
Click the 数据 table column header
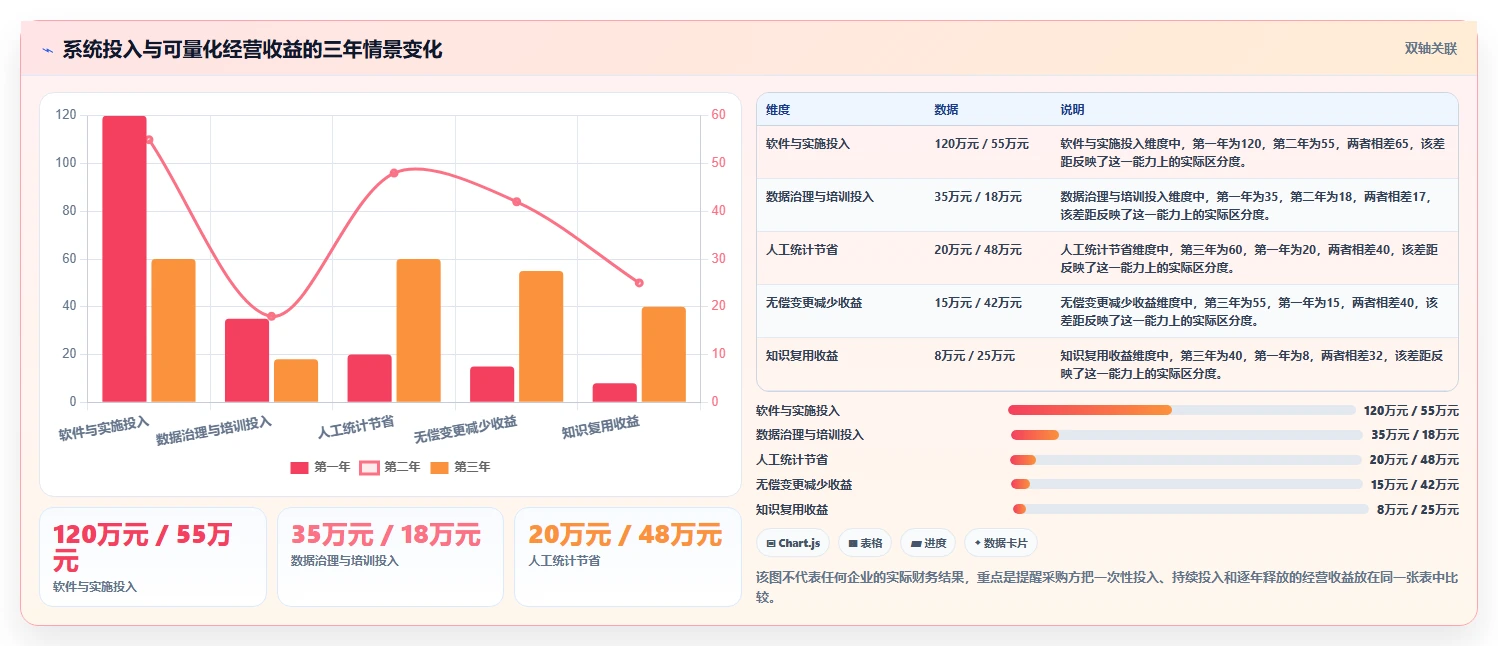[946, 110]
